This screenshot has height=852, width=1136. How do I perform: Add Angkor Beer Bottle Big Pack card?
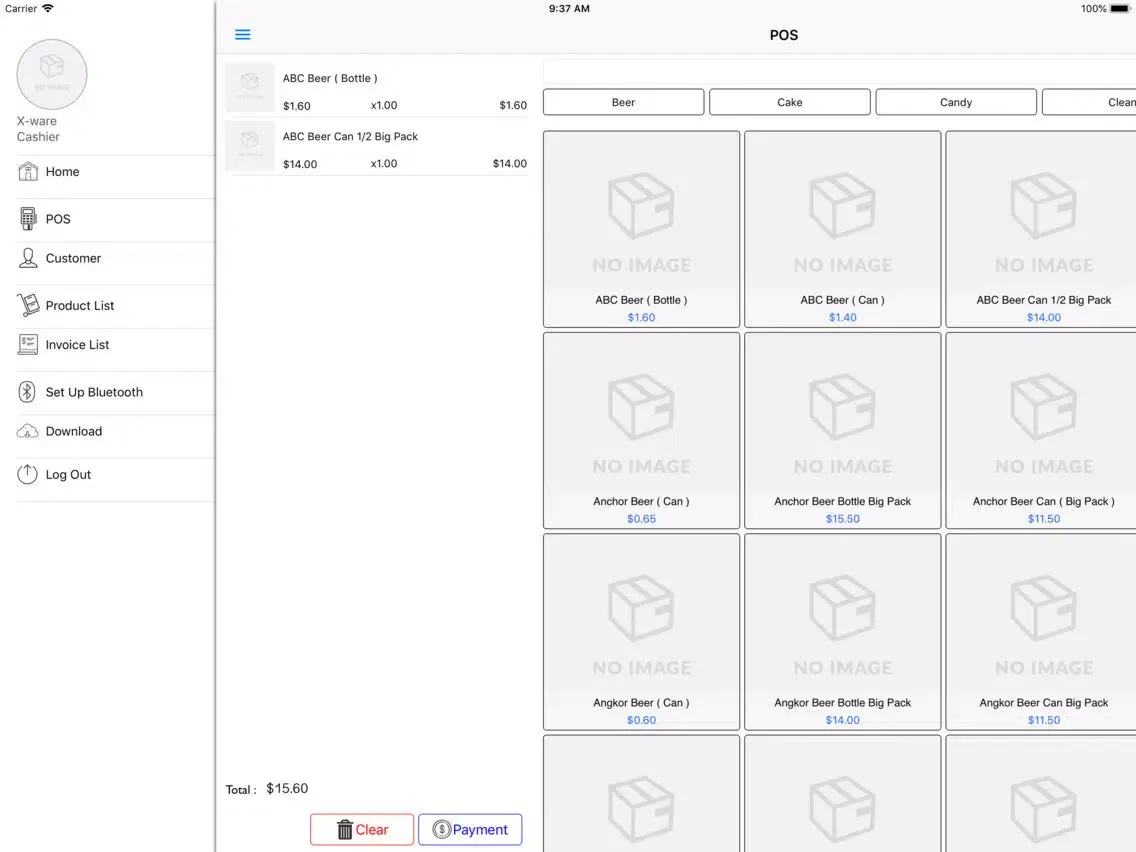(x=843, y=632)
